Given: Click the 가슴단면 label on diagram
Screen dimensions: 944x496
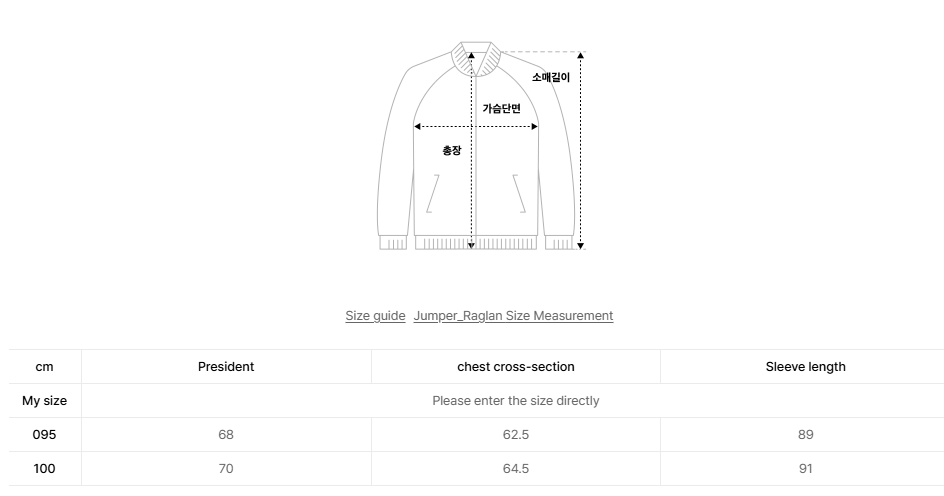Looking at the screenshot, I should (501, 109).
